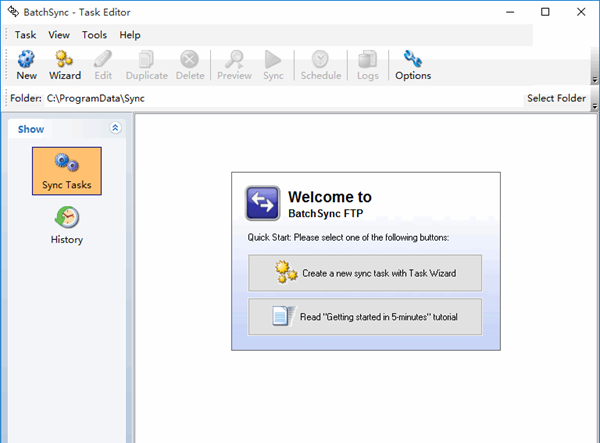Image resolution: width=600 pixels, height=443 pixels.
Task: Click the folder path C:\ProgramData\Sync
Action: (96, 98)
